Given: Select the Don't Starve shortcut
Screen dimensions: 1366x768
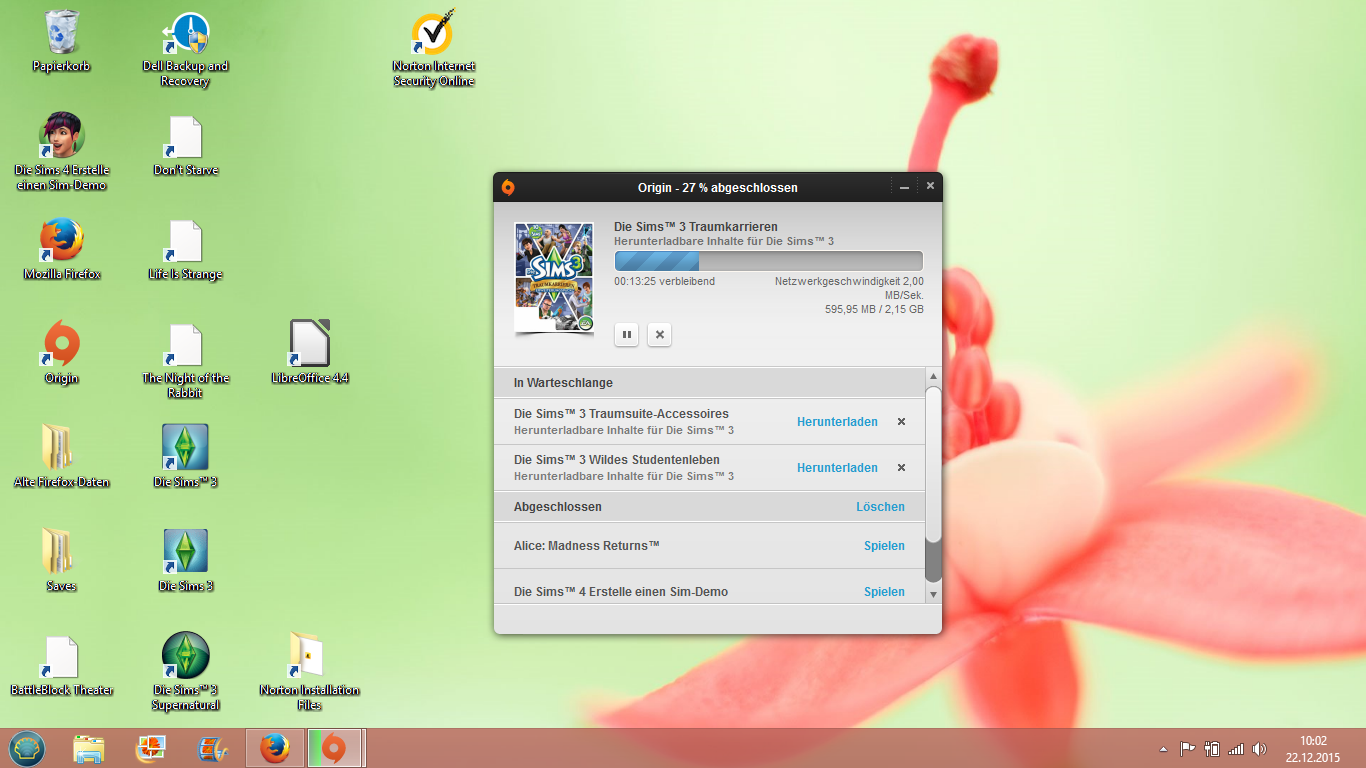Looking at the screenshot, I should 185,146.
